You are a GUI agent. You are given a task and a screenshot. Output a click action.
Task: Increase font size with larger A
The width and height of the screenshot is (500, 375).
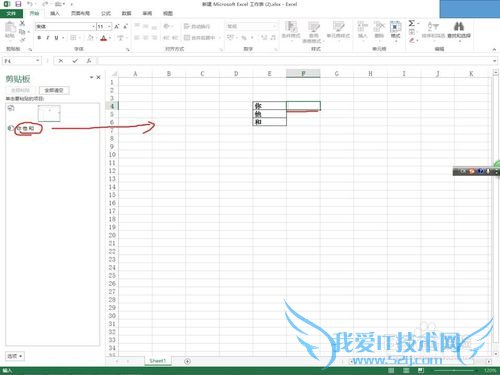tap(117, 26)
